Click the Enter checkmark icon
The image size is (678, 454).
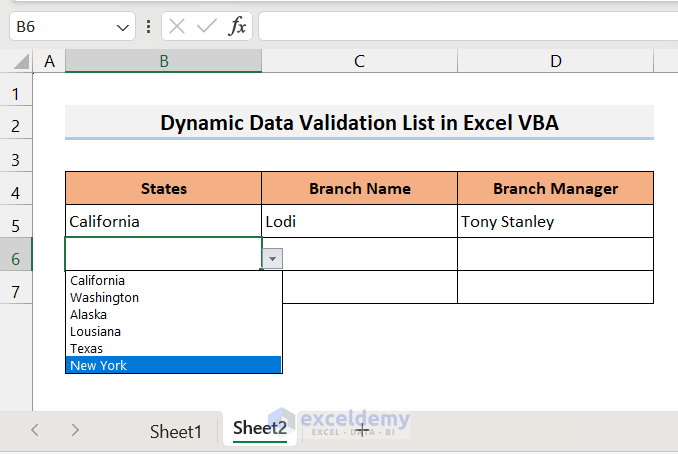[x=206, y=27]
